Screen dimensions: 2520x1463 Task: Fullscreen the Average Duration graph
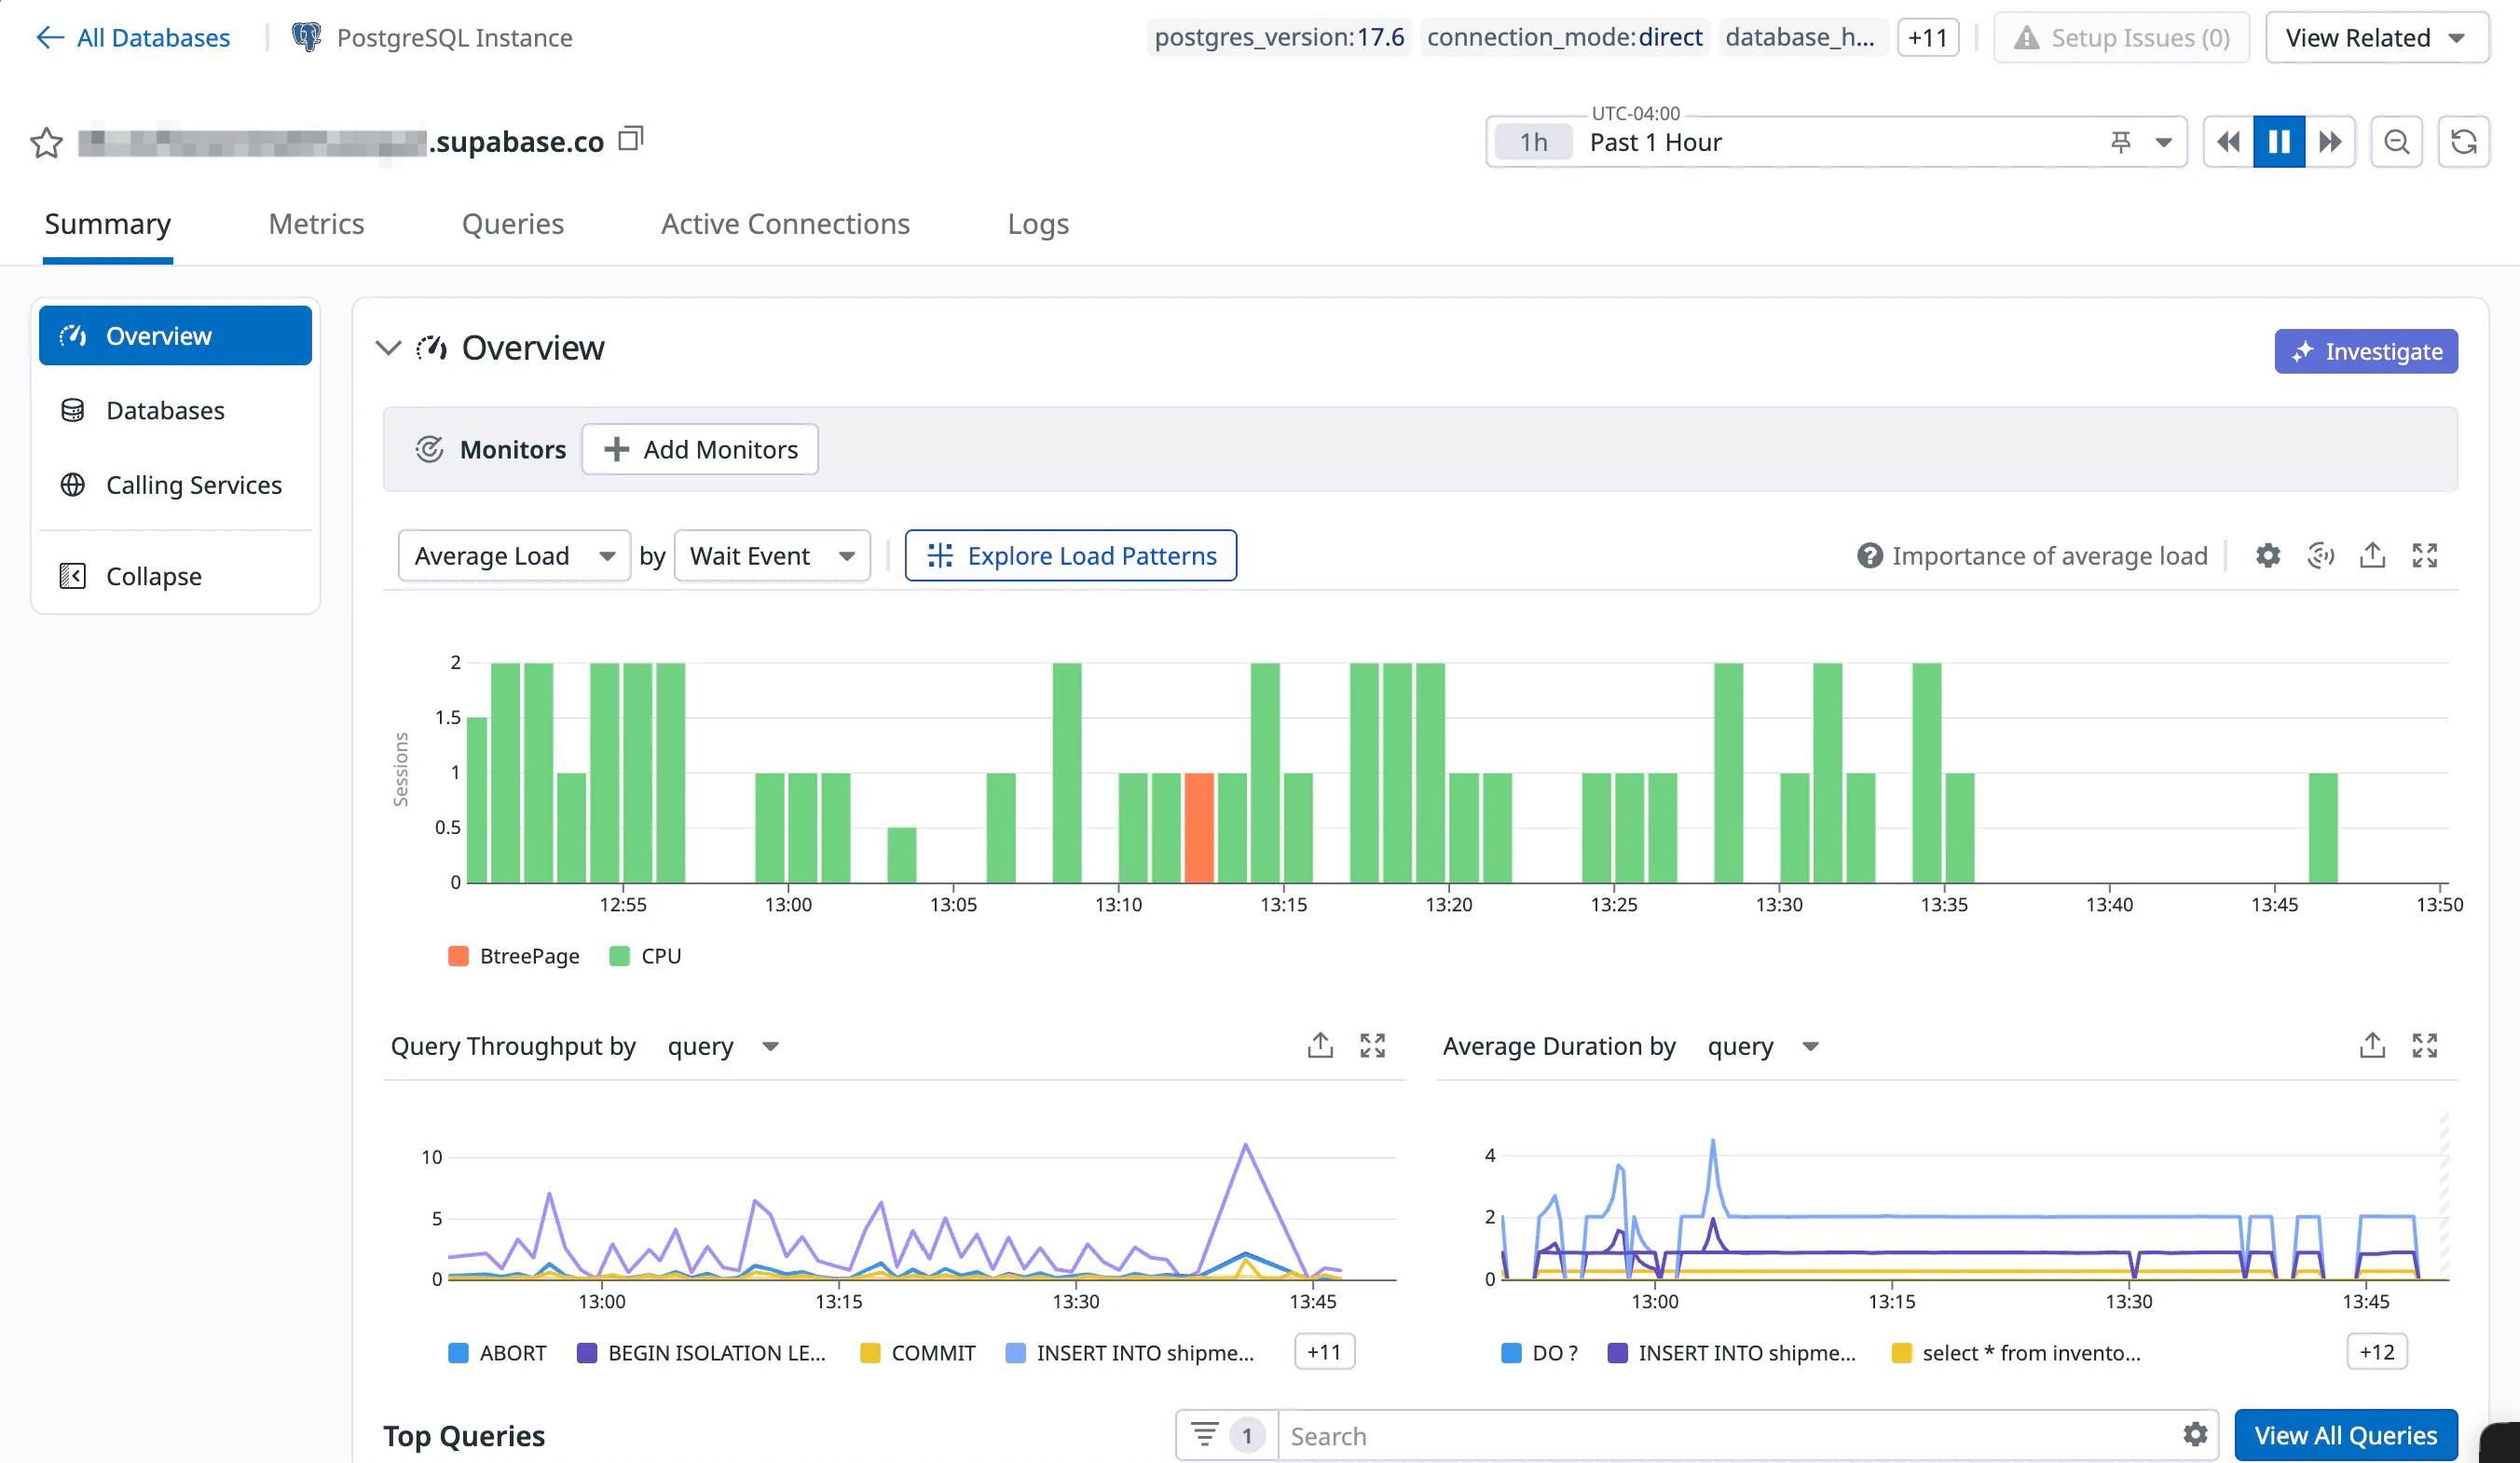click(2424, 1045)
